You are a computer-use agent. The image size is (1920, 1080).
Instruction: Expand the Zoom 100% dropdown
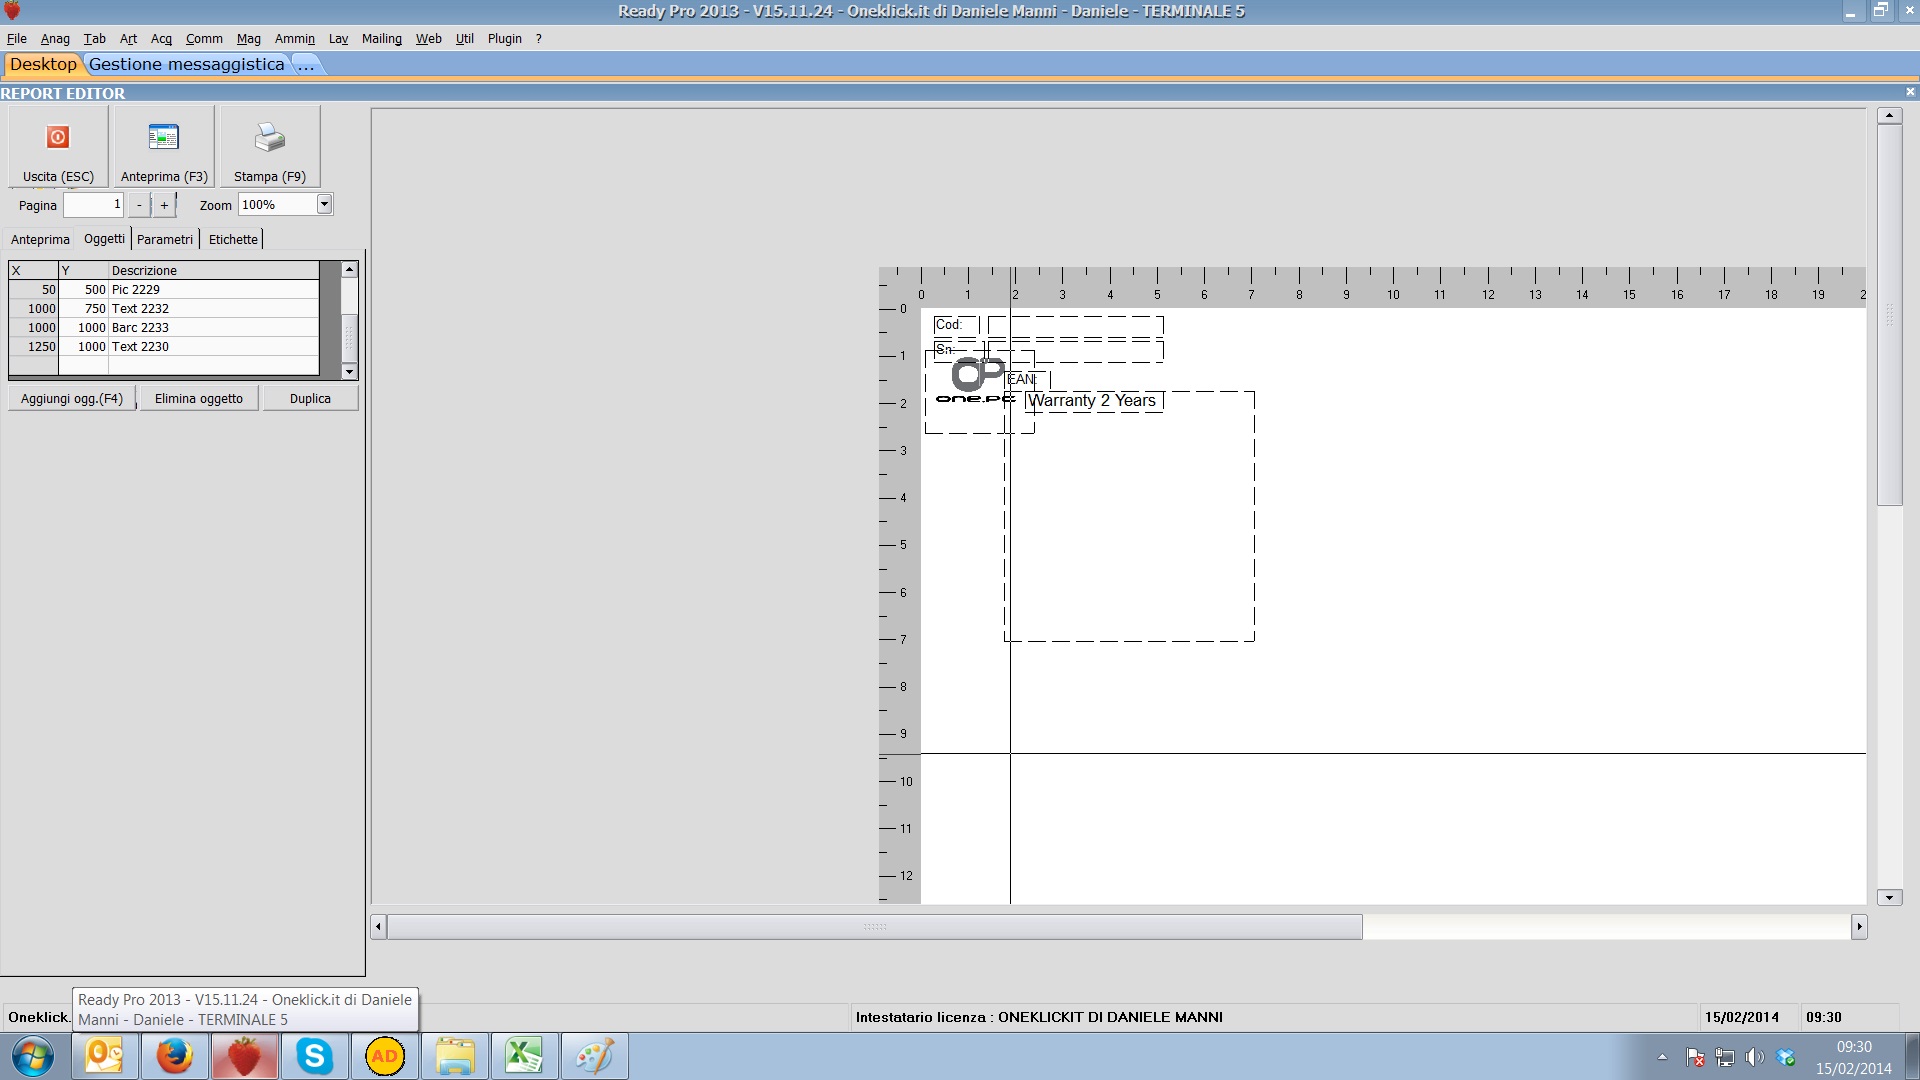[324, 204]
